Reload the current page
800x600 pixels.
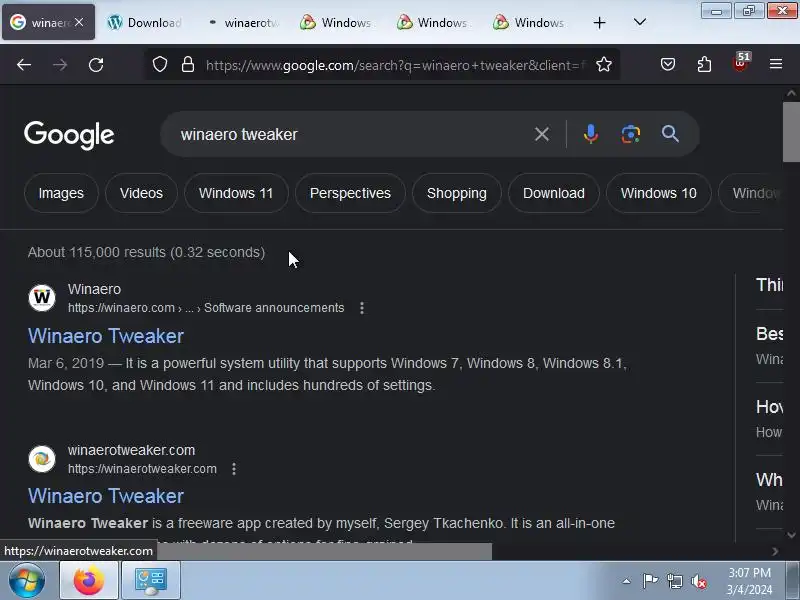(x=96, y=65)
